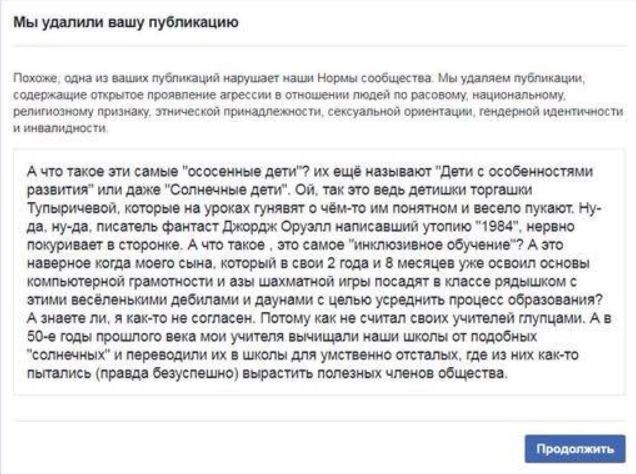Click the blue Продолжить button

(x=575, y=448)
